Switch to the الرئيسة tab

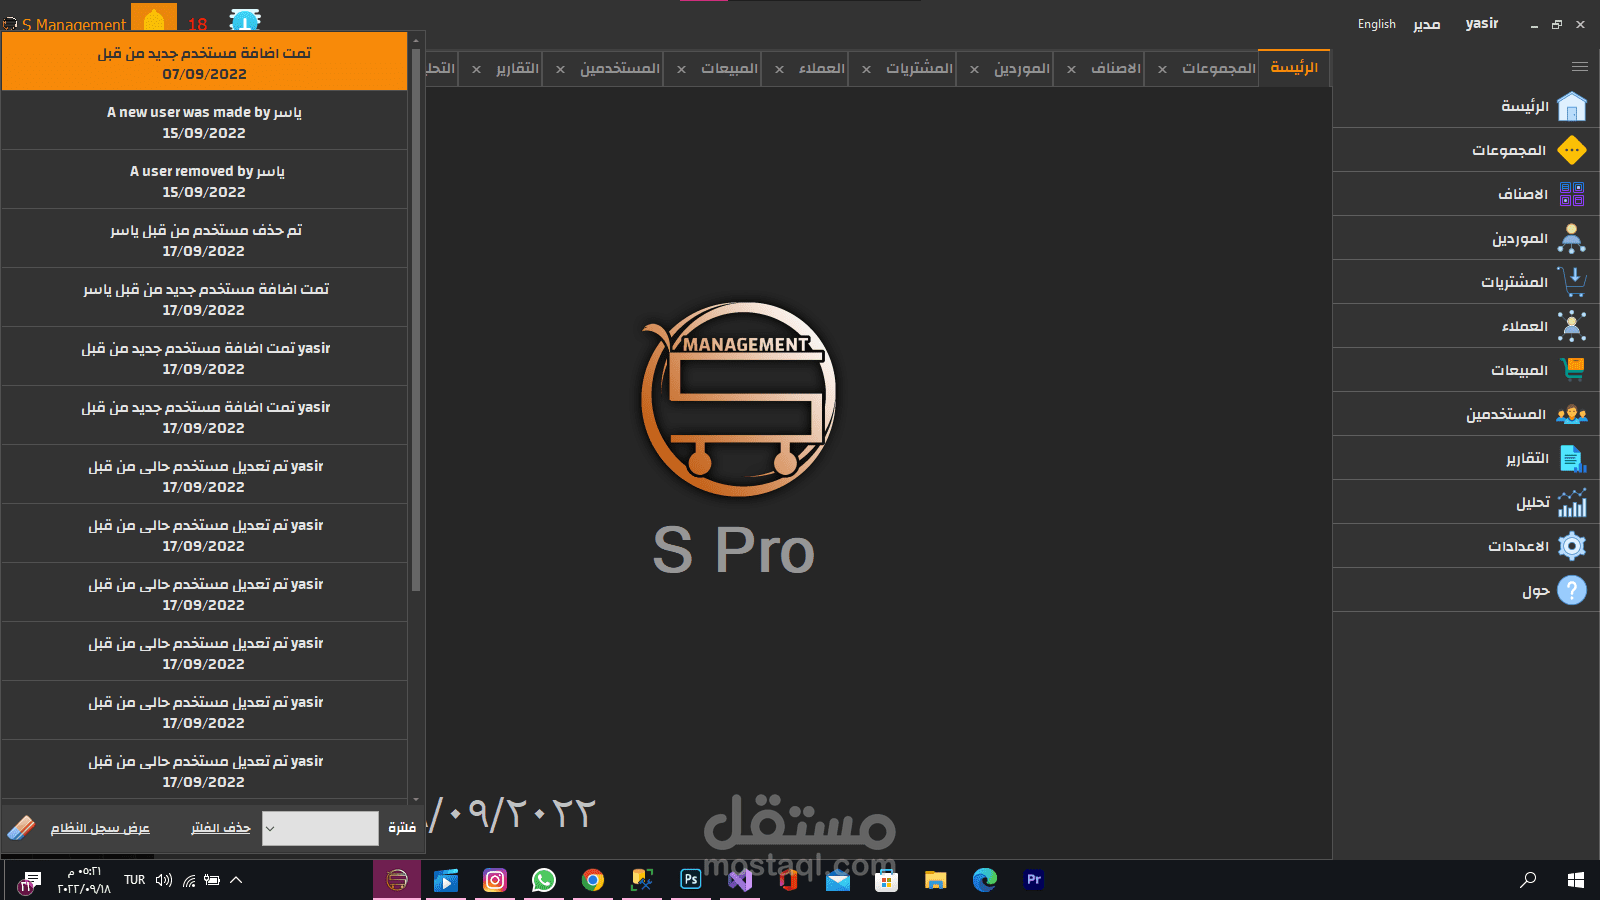[x=1294, y=67]
